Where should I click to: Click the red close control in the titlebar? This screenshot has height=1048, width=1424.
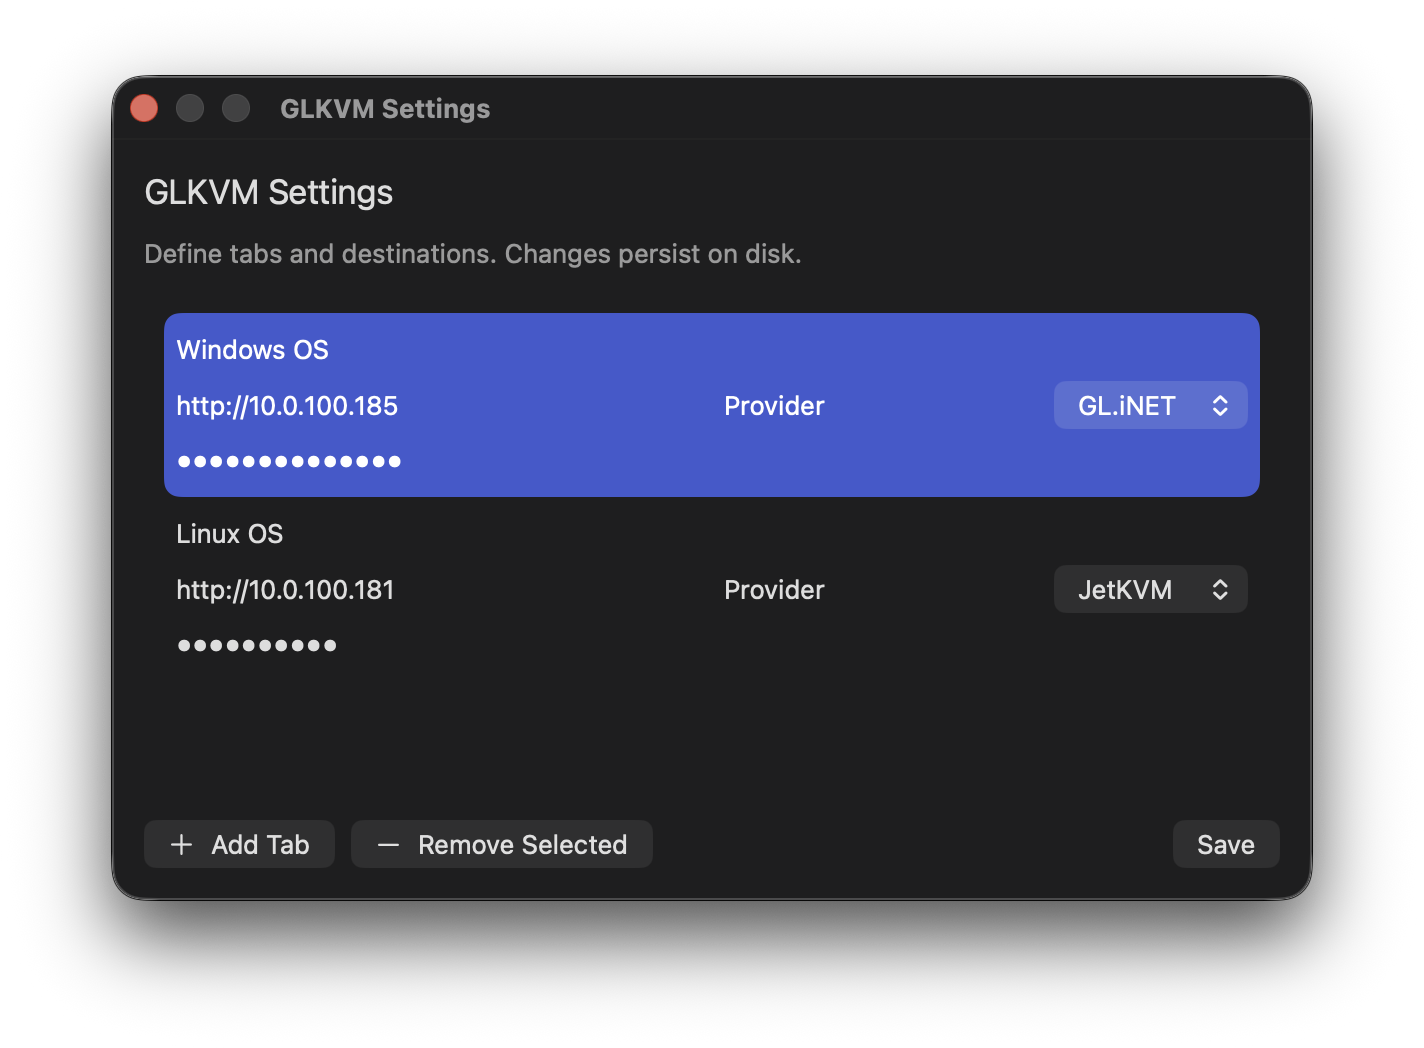[x=143, y=107]
